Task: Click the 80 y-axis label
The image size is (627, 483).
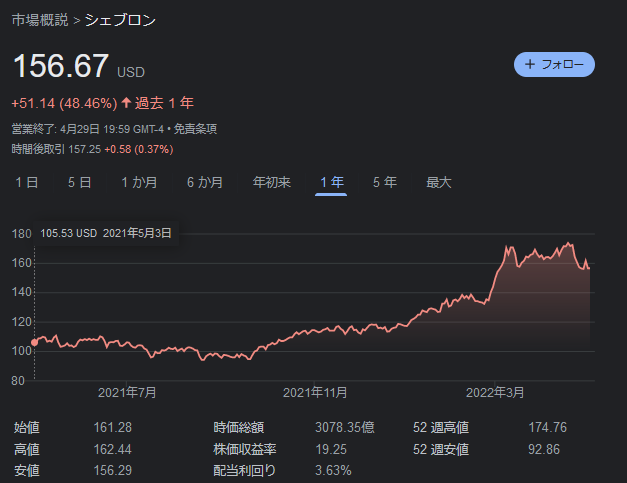Action: coord(18,381)
